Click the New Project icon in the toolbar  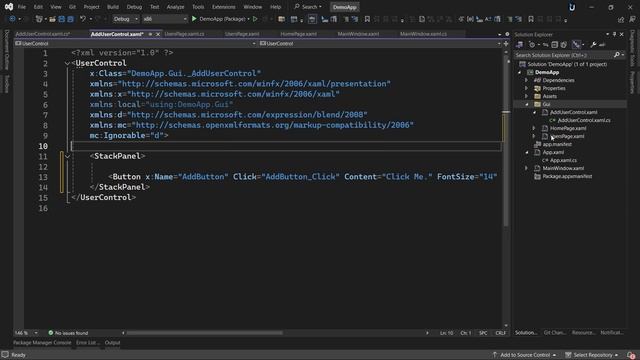tap(39, 19)
